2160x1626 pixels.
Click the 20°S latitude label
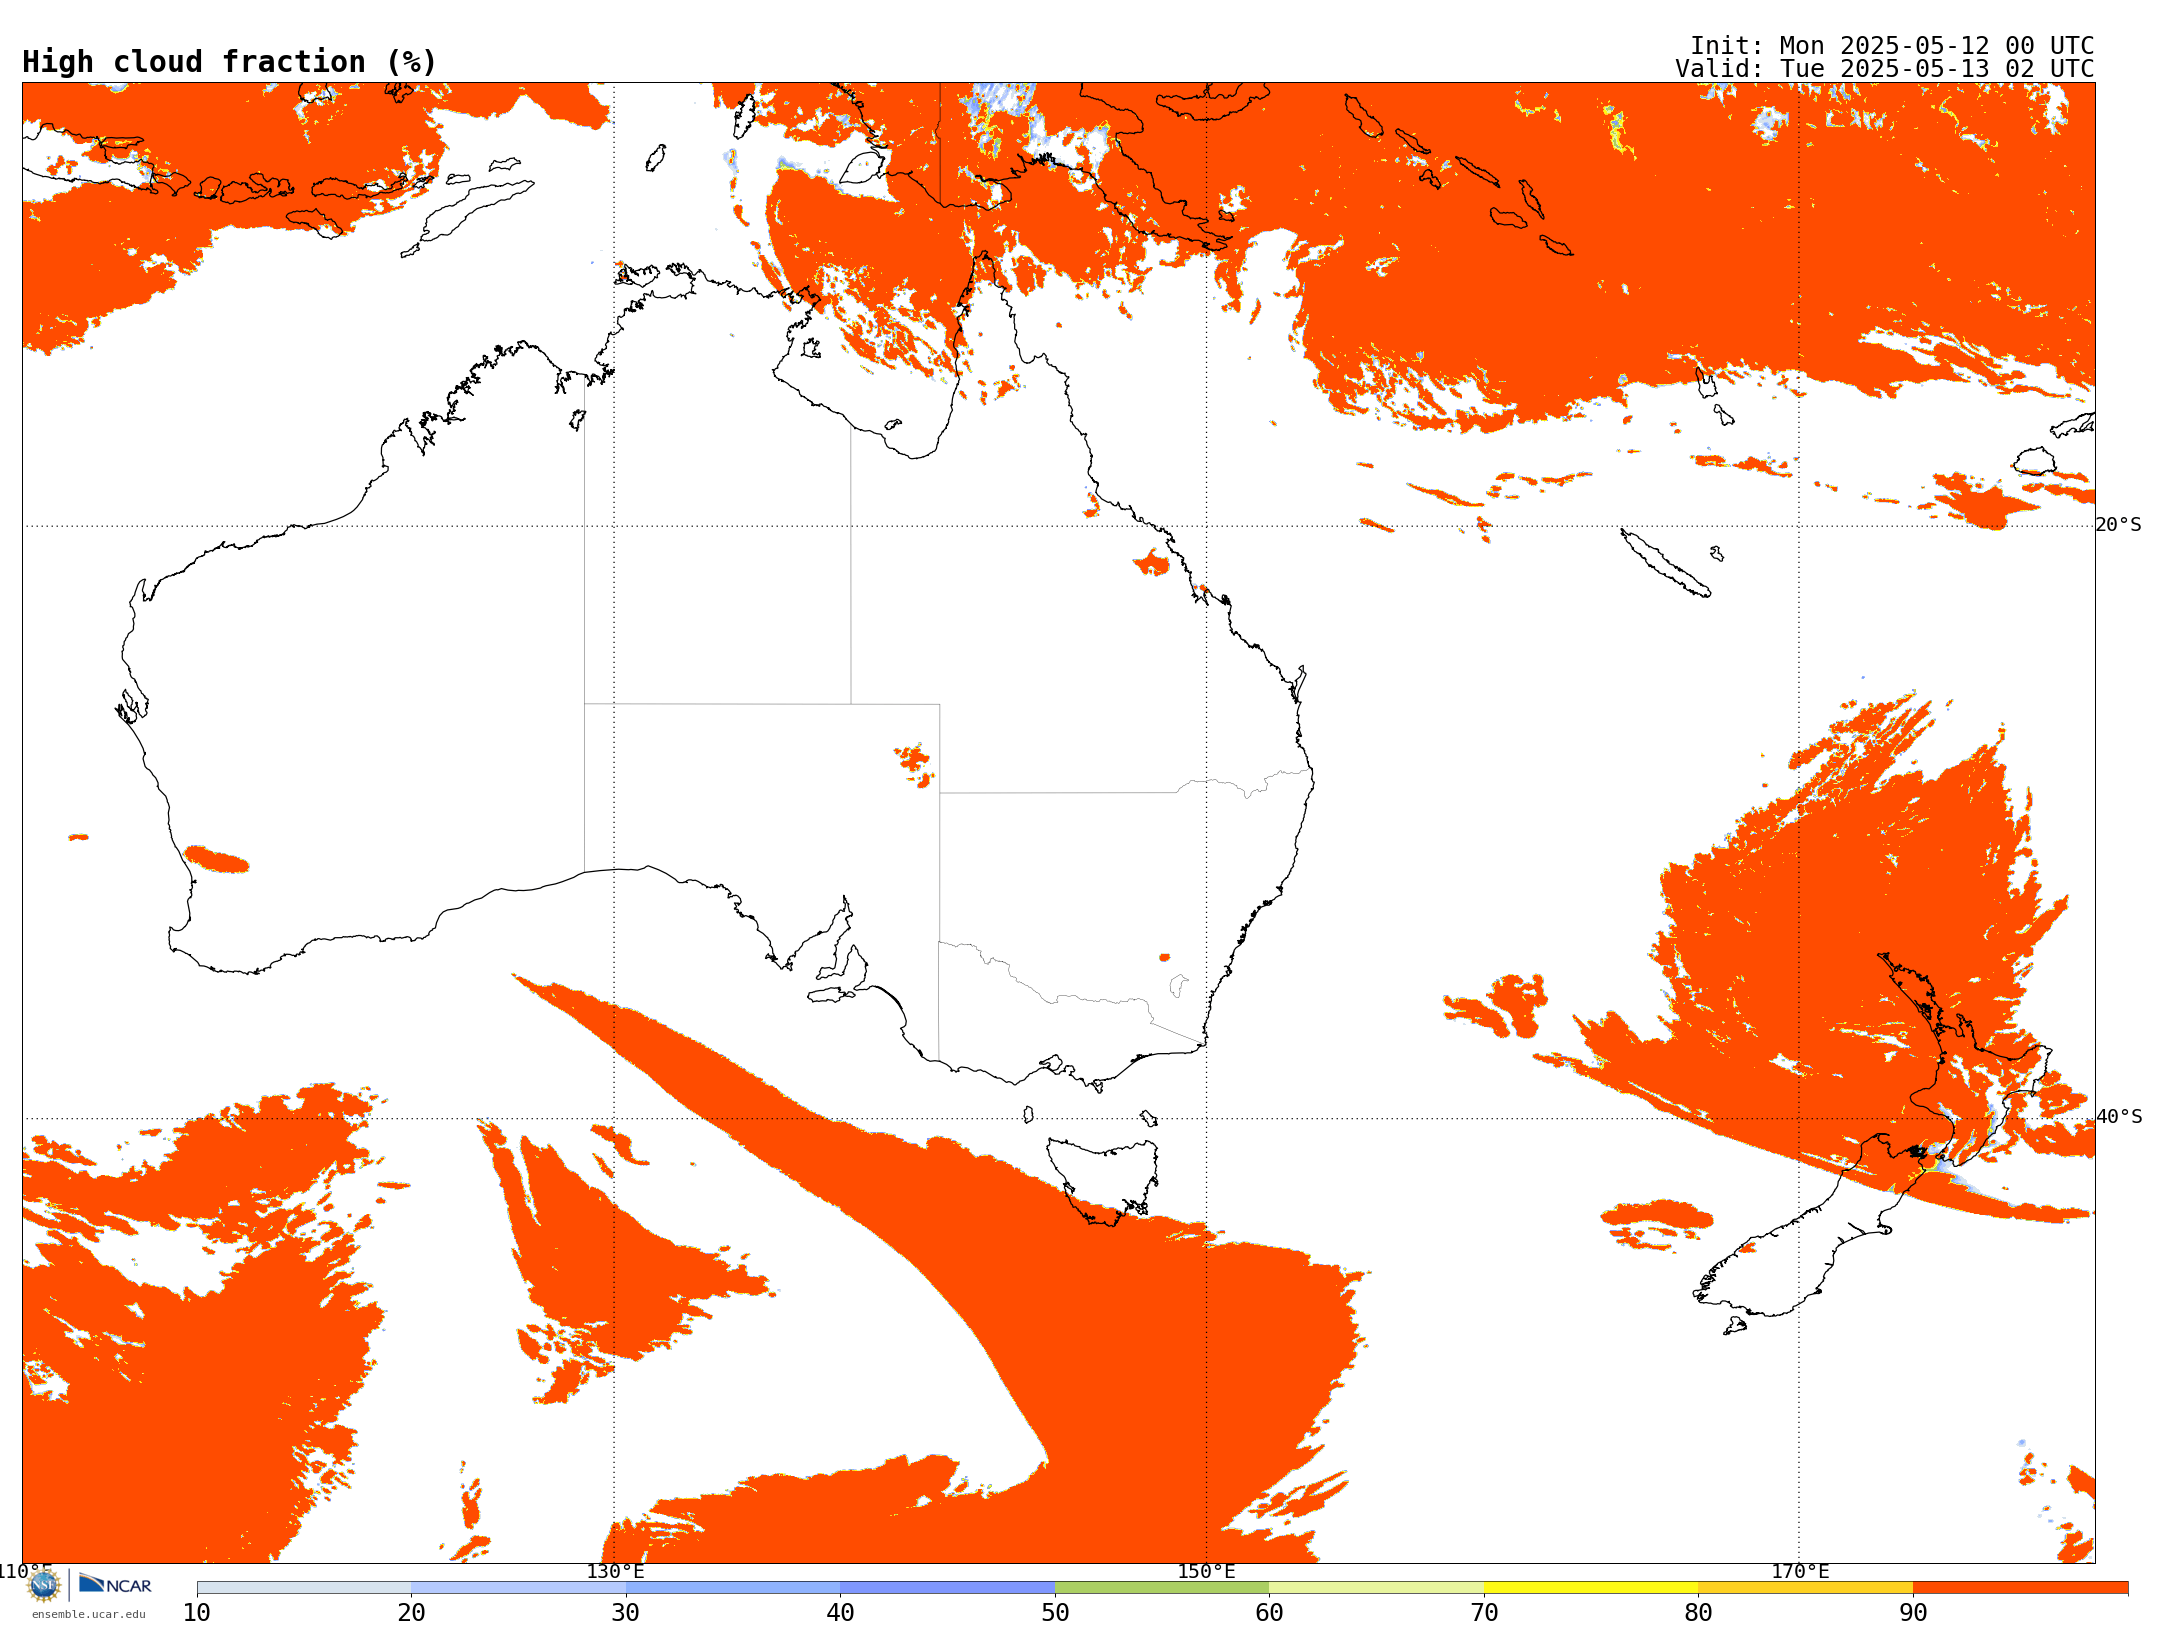pos(2119,525)
